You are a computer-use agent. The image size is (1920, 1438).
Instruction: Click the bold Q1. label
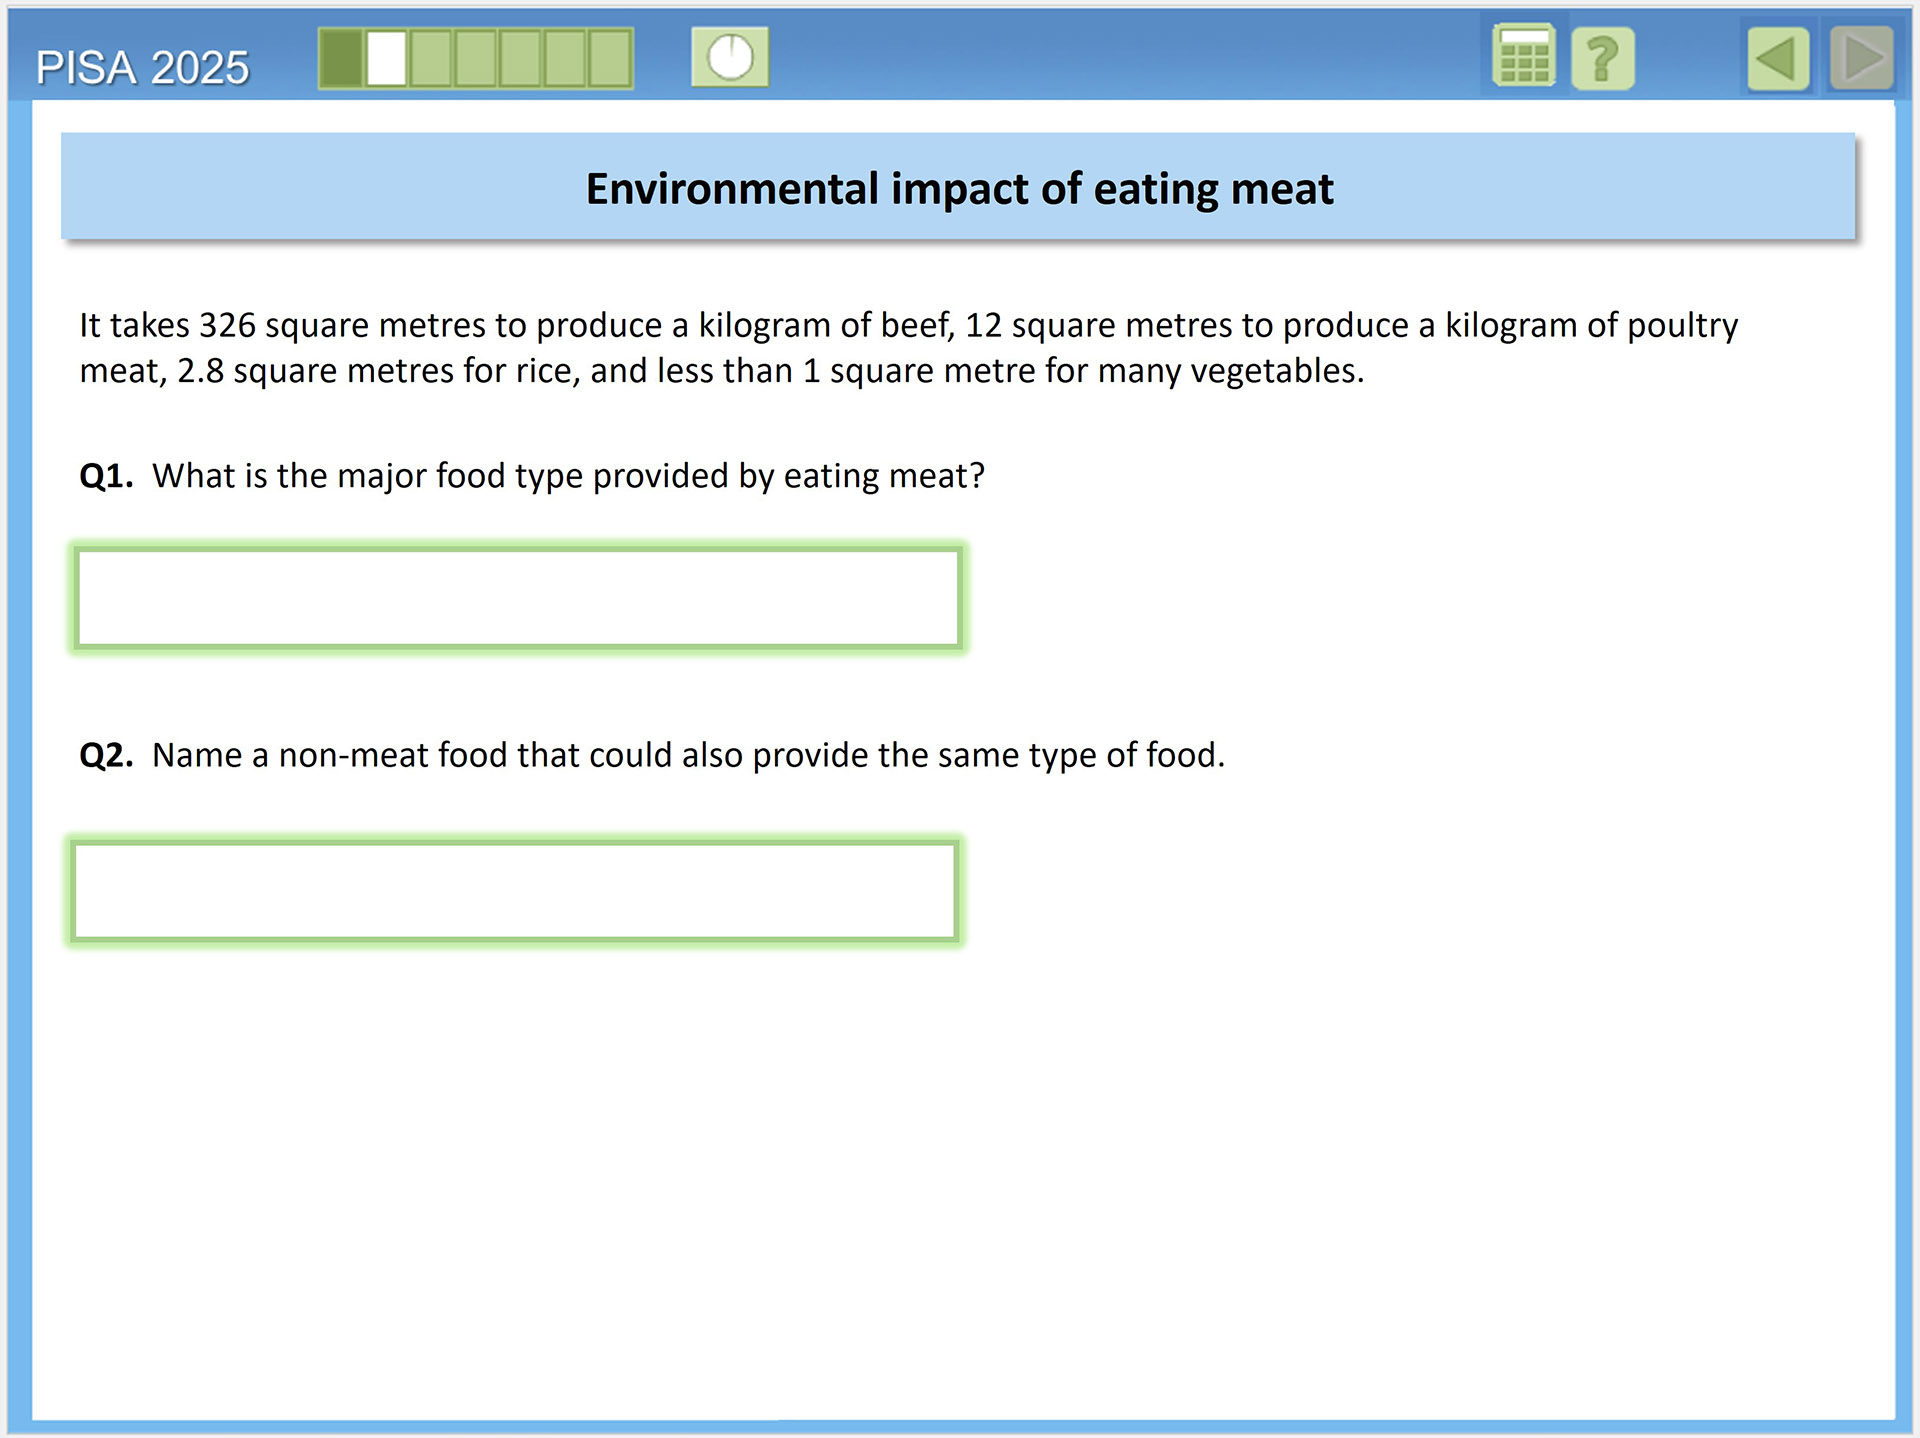[x=106, y=476]
